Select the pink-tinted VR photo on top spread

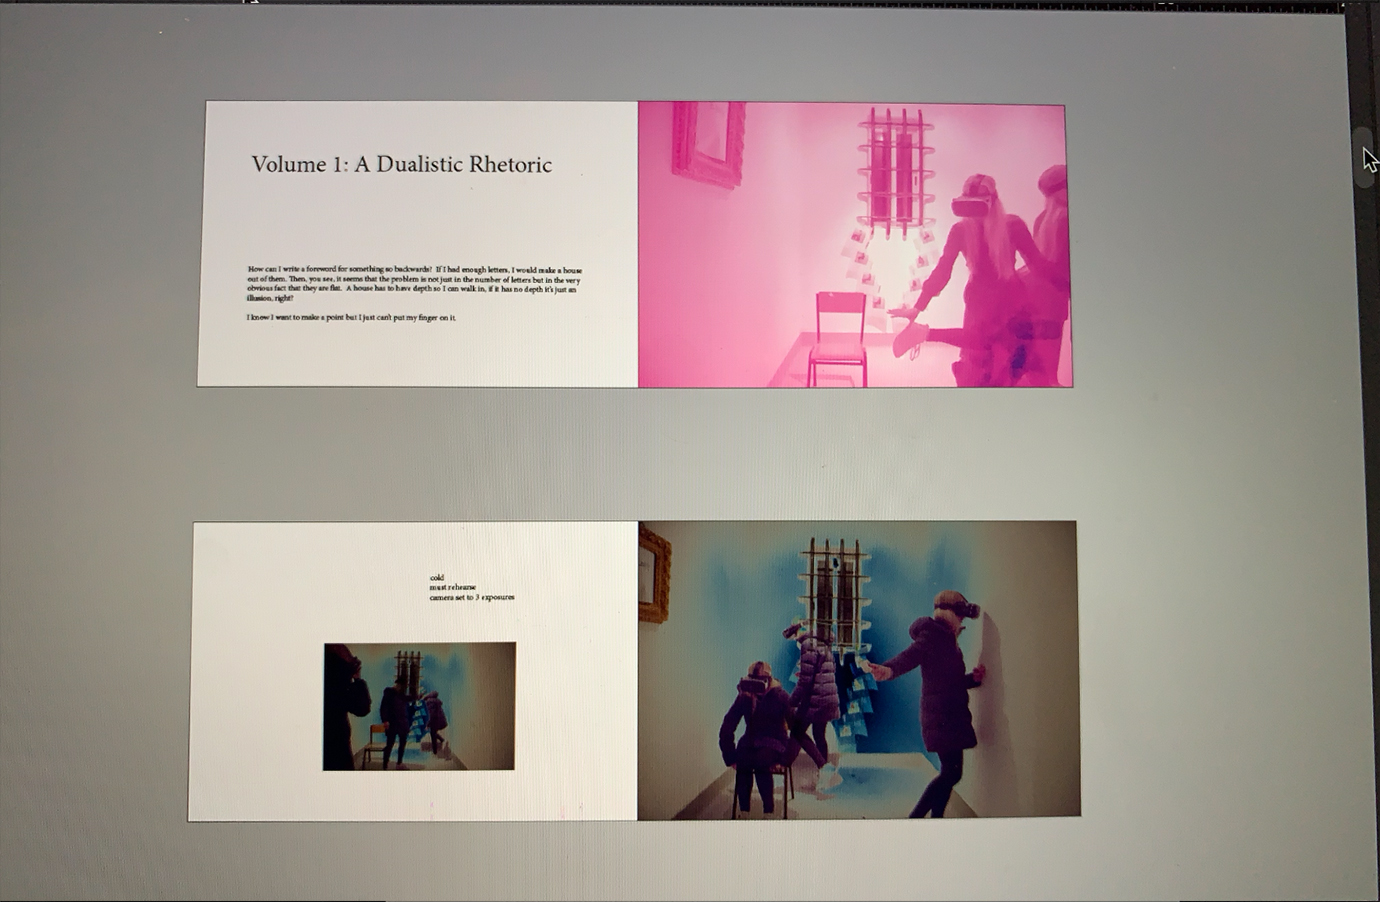click(855, 244)
